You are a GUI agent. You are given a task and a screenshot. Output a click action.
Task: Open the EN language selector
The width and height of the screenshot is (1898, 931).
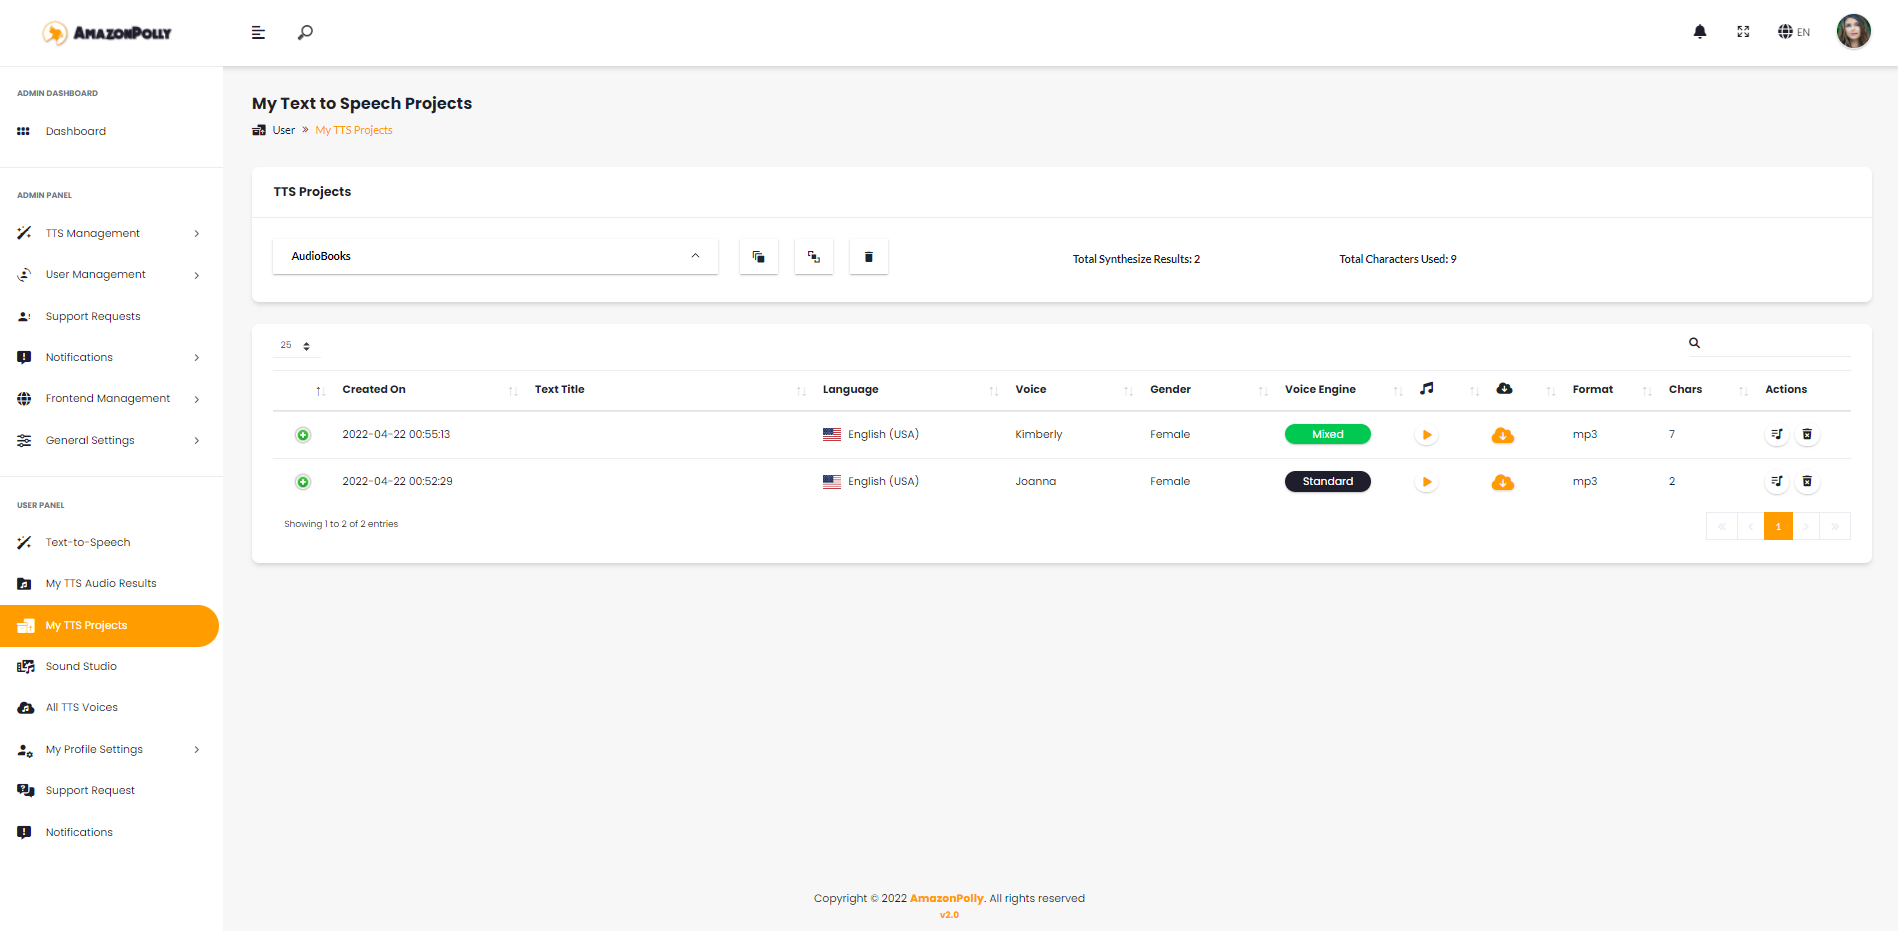pos(1794,32)
